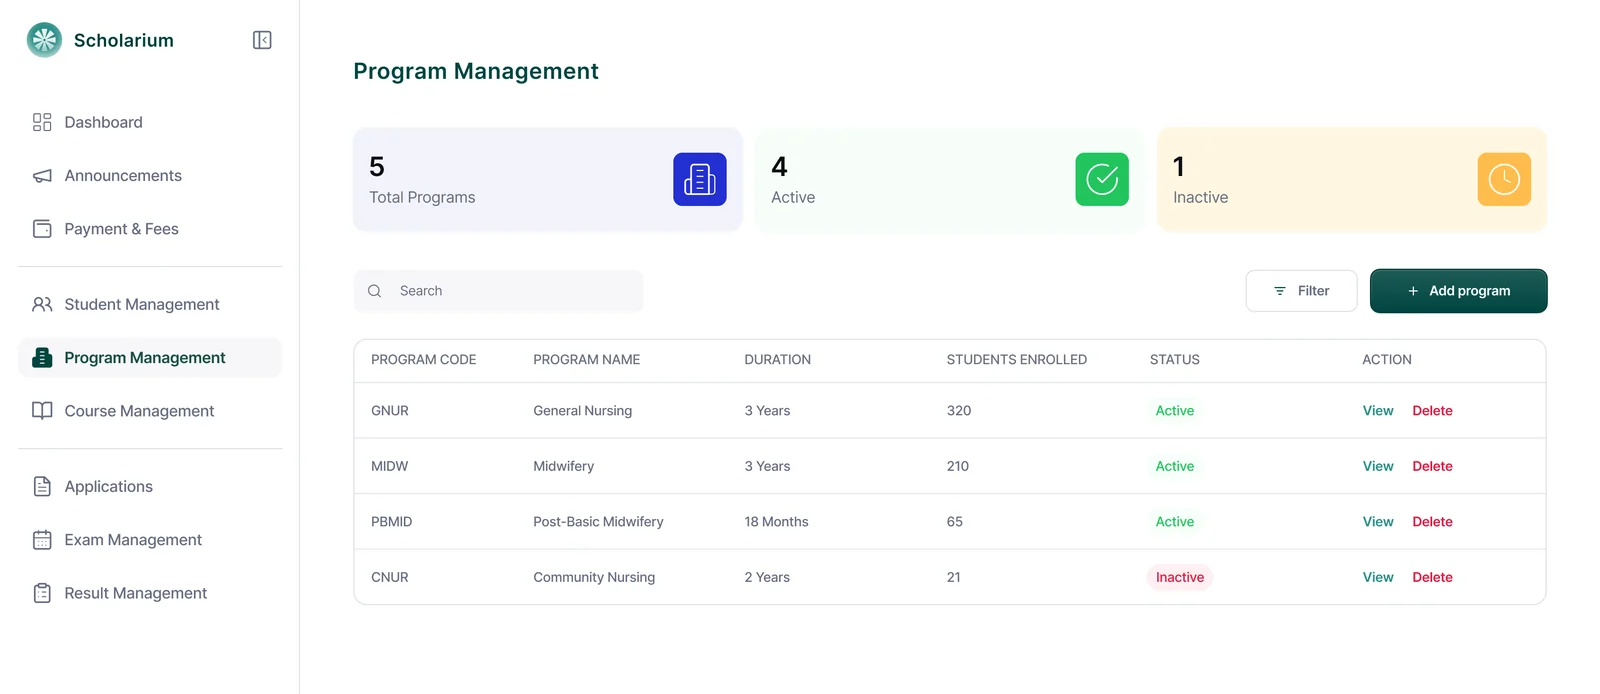
Task: Click the Program Management sidebar icon
Action: 42,358
